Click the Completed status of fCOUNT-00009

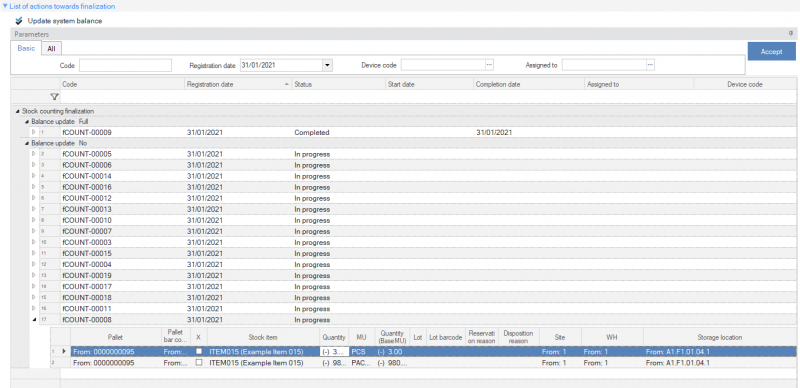(312, 133)
